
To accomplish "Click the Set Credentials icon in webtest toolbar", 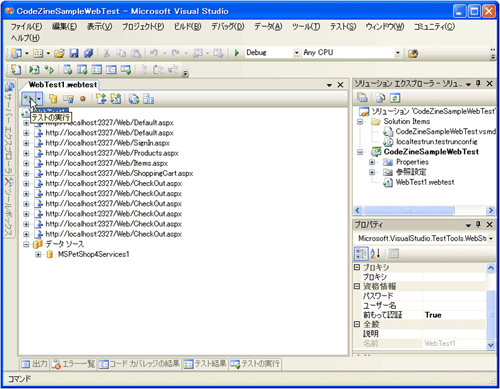I will (x=68, y=99).
